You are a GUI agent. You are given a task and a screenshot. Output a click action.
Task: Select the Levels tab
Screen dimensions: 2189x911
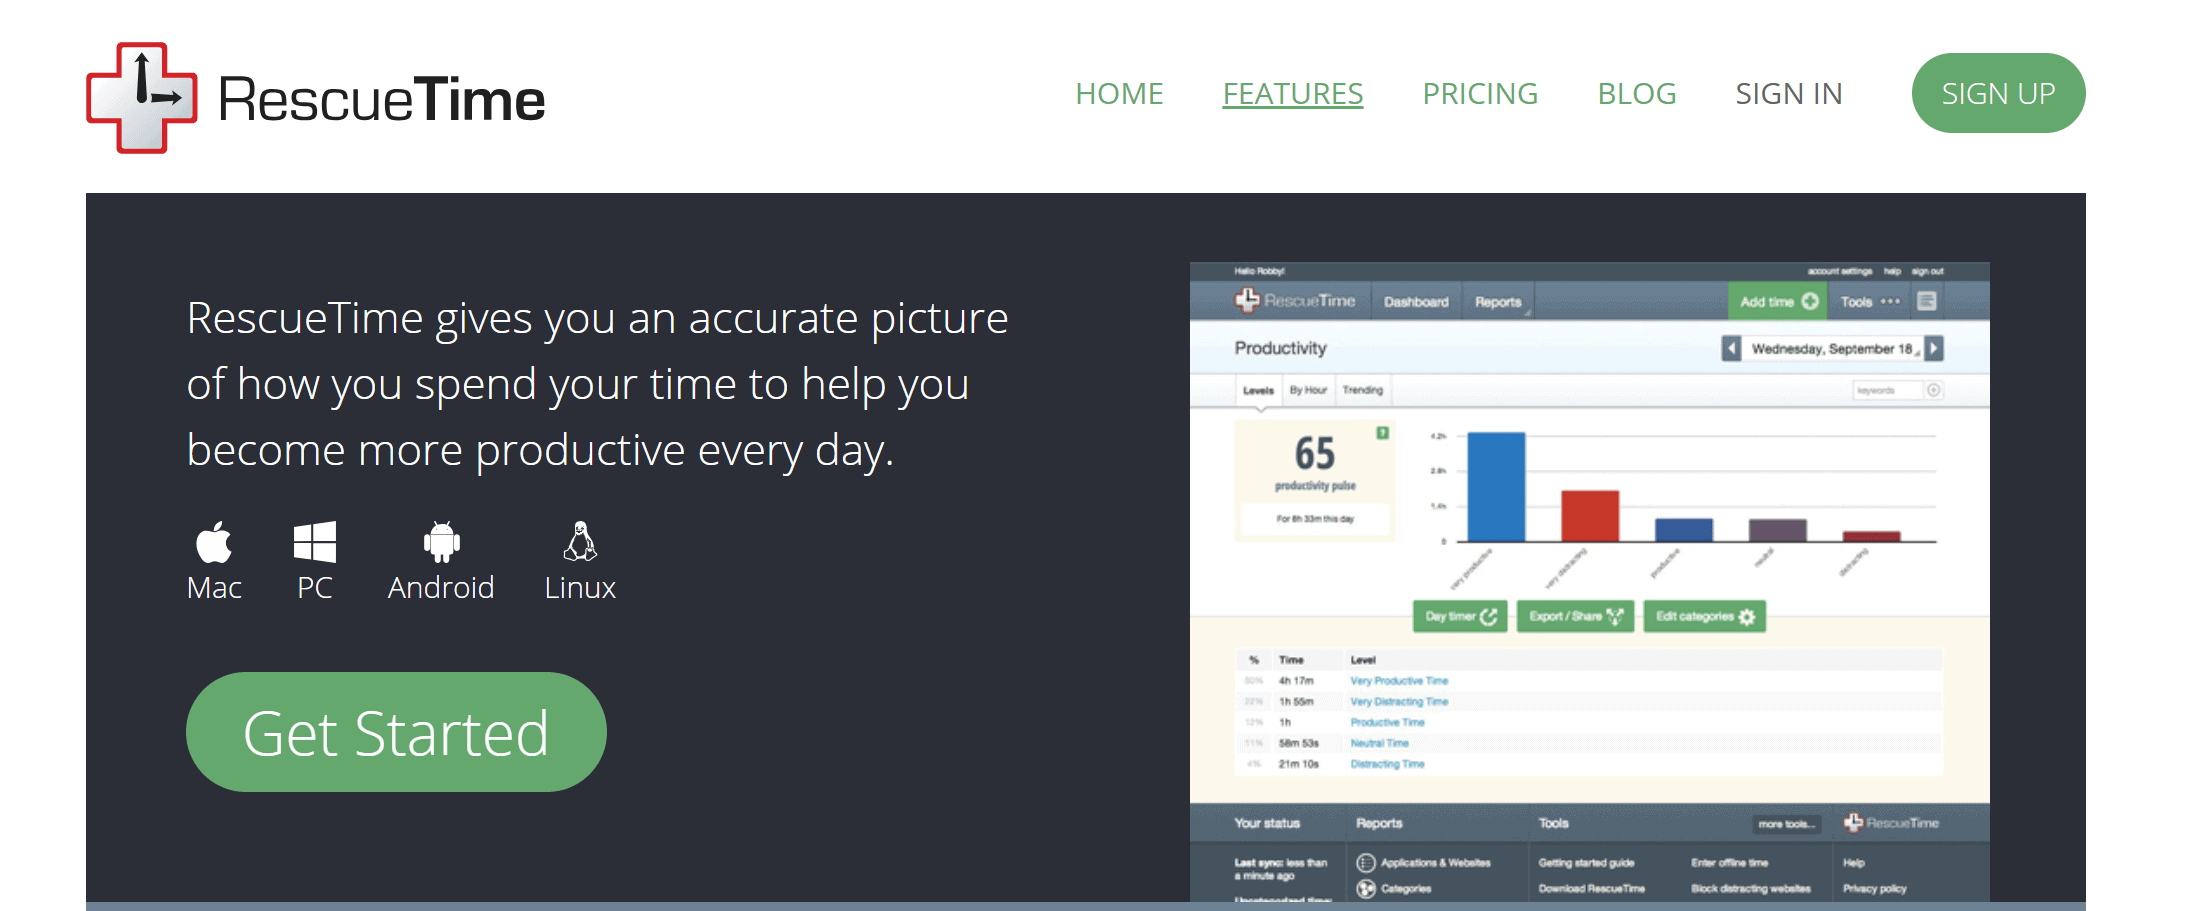pos(1258,390)
